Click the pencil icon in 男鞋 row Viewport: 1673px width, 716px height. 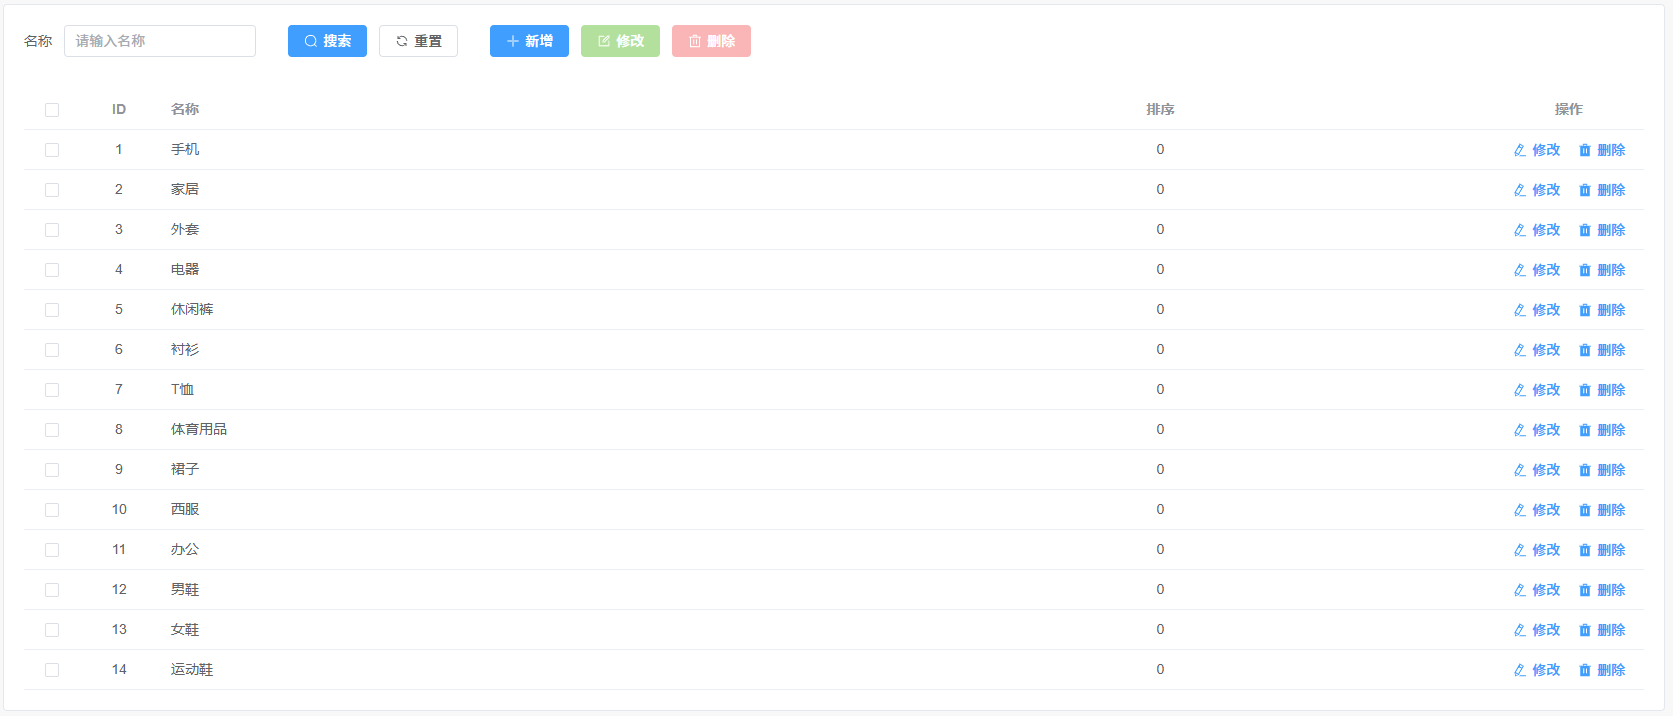point(1519,590)
